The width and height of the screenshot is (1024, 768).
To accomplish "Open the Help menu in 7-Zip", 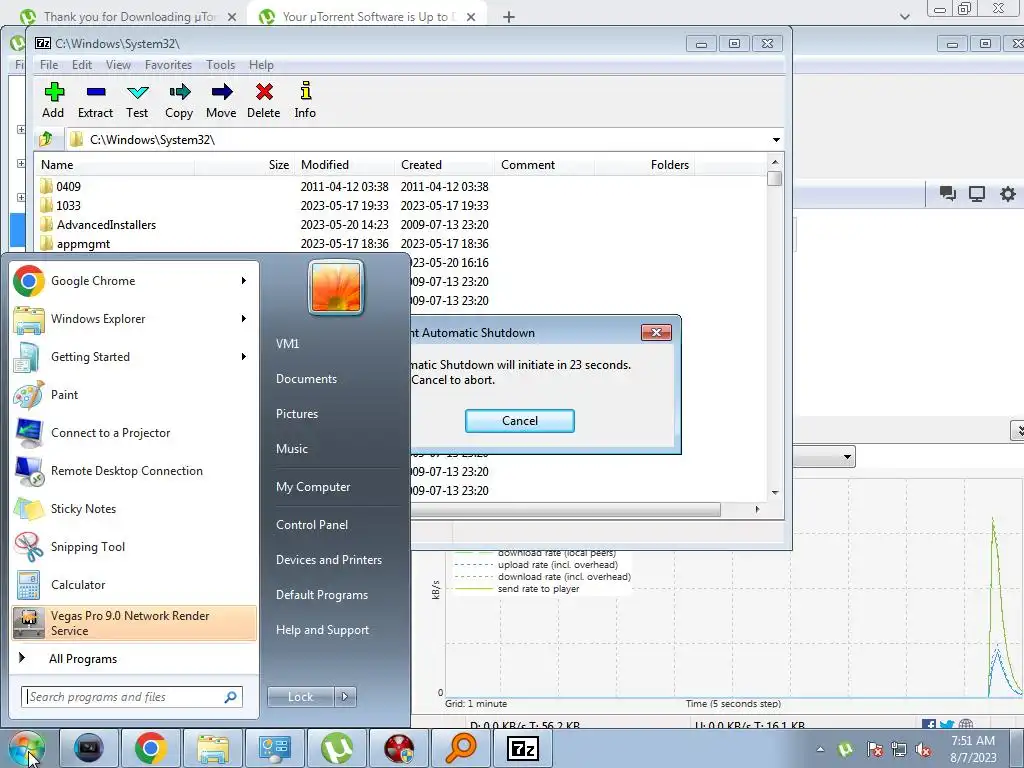I will pos(261,65).
